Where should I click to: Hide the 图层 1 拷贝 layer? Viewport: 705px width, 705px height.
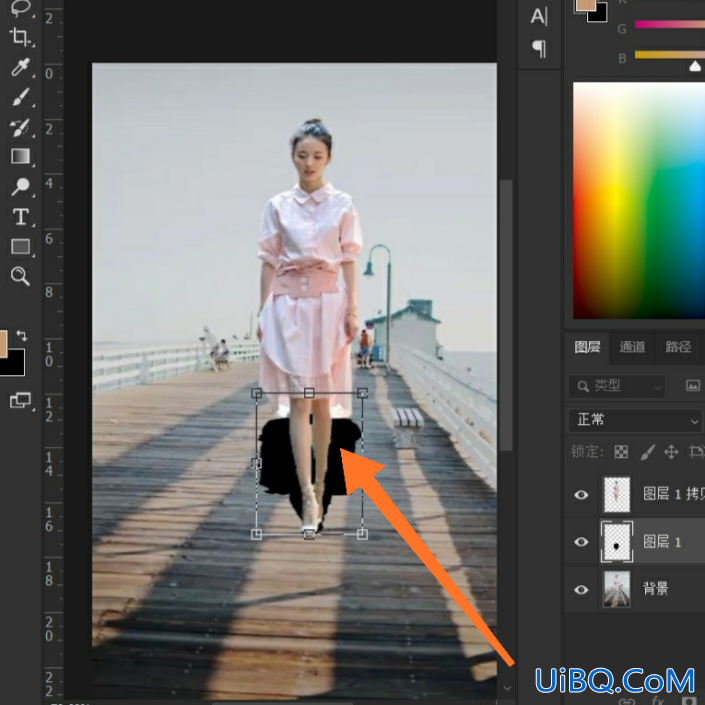click(x=581, y=495)
